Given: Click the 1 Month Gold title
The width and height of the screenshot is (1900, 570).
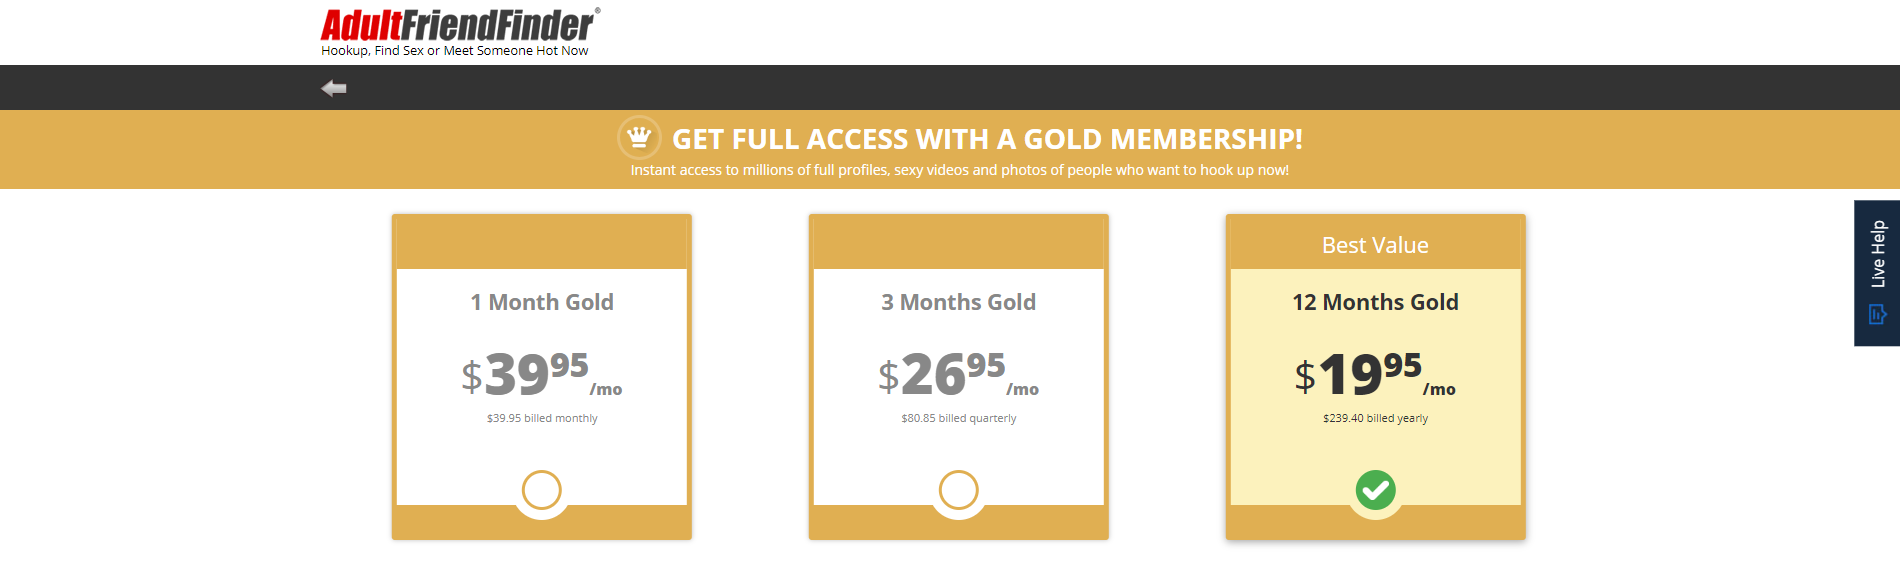Looking at the screenshot, I should pyautogui.click(x=542, y=302).
